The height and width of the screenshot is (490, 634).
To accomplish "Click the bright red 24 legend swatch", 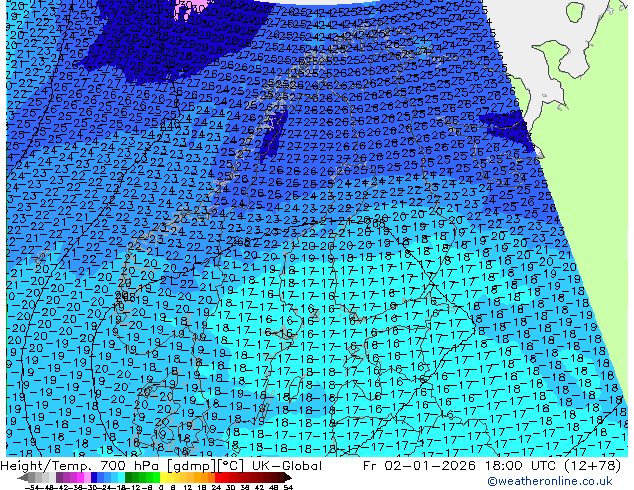I will pos(218,477).
